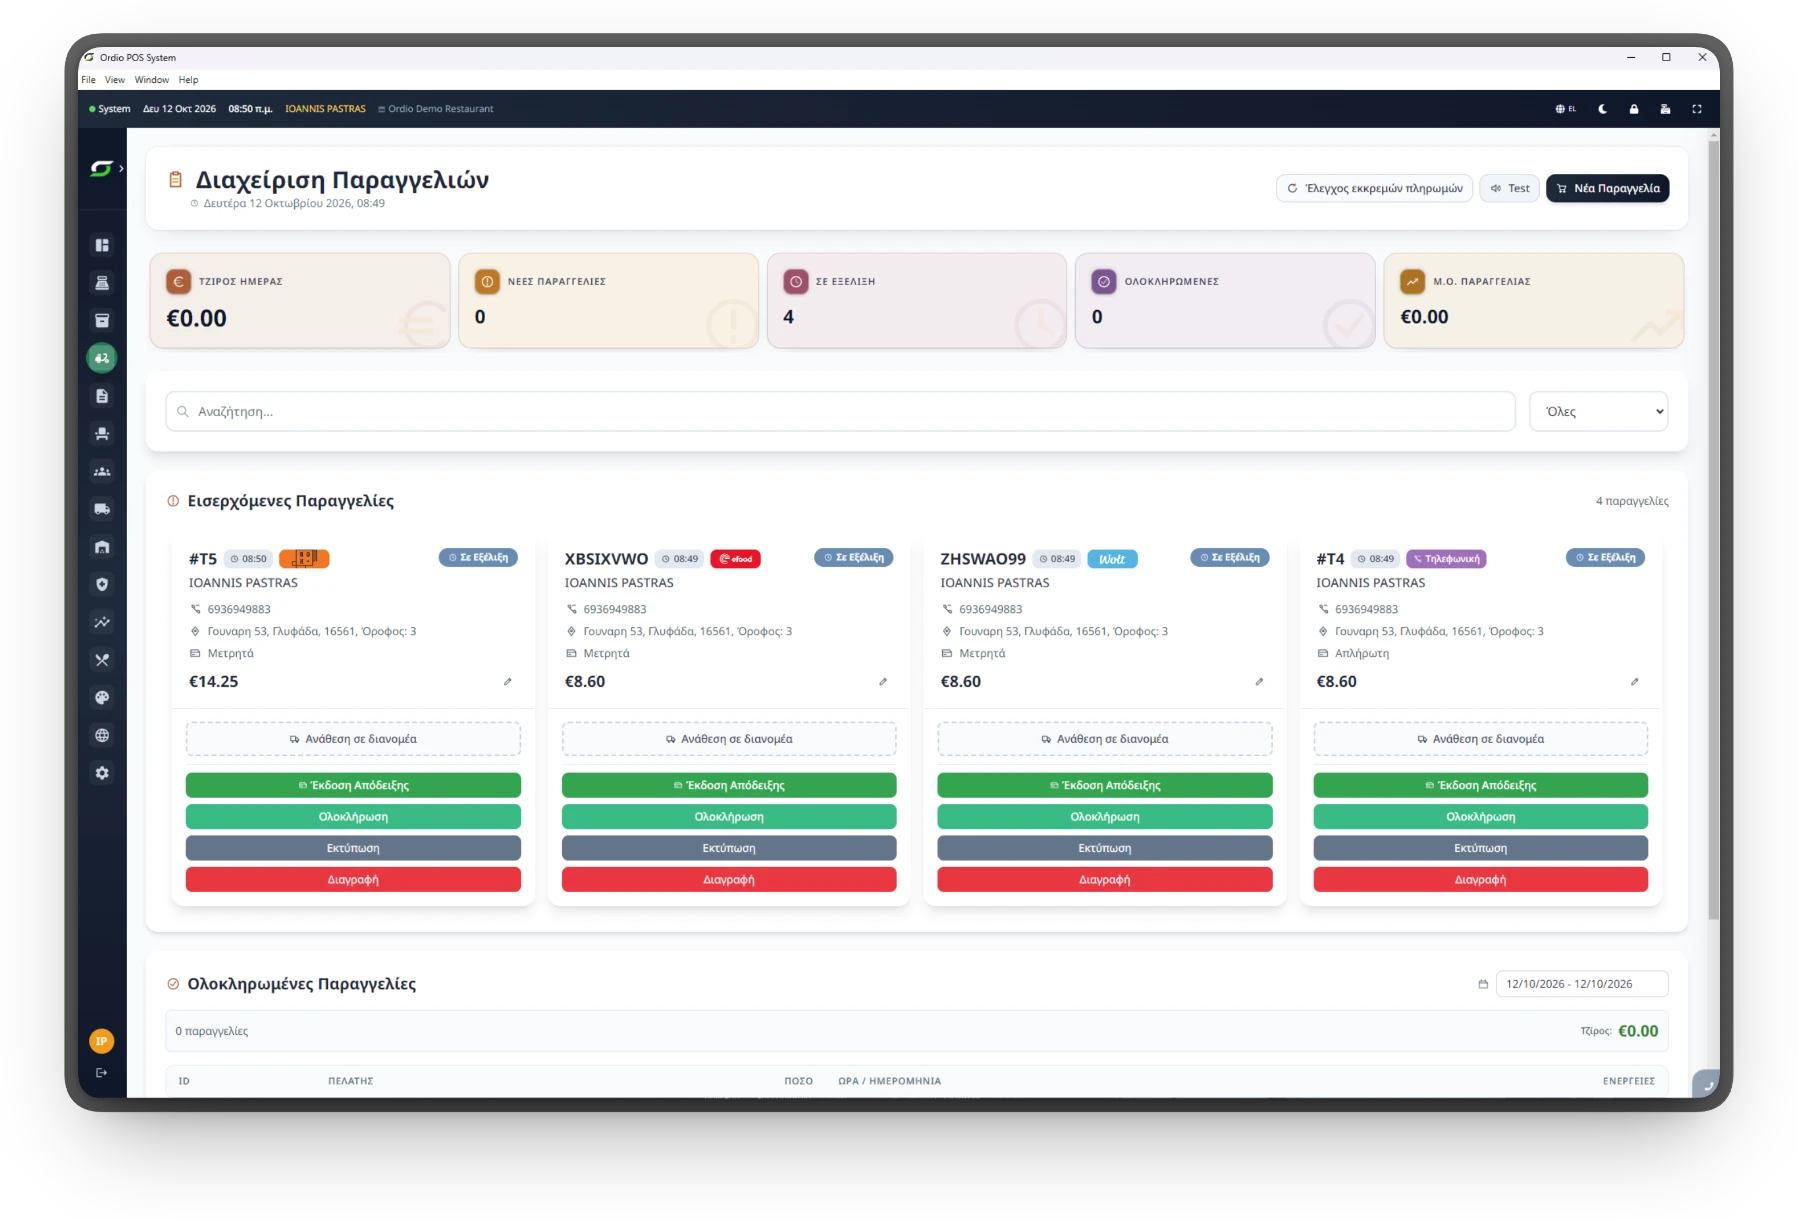Open the settings gear sidebar icon

pyautogui.click(x=102, y=773)
